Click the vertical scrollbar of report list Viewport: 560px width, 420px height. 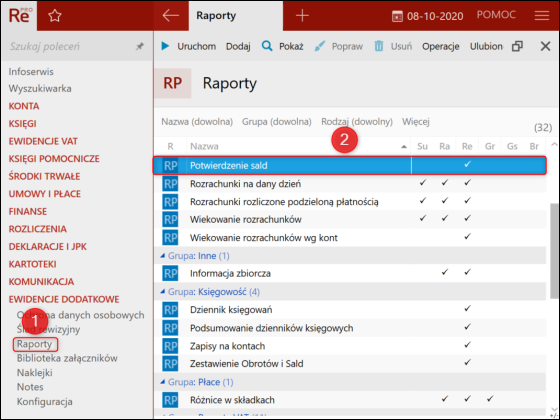[x=554, y=251]
